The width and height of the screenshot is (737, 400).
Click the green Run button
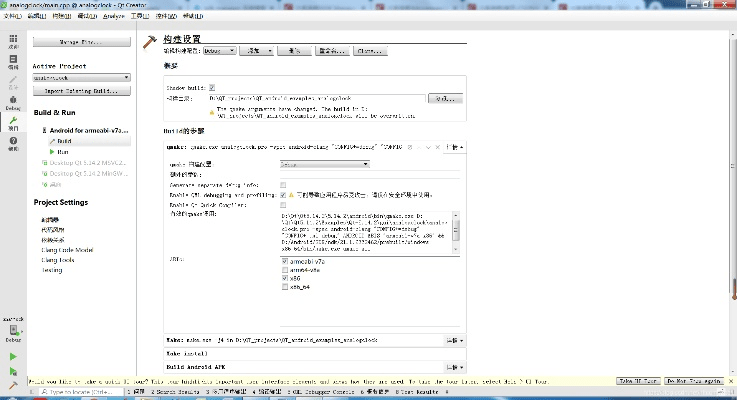(13, 356)
